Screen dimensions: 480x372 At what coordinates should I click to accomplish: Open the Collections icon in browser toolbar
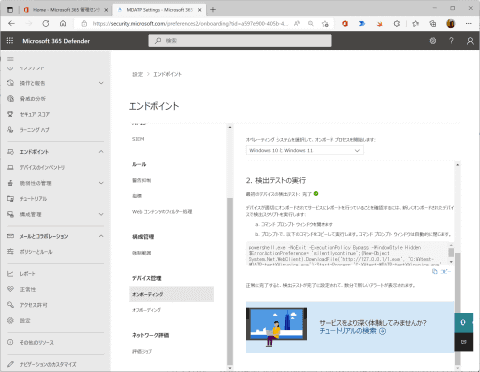(433, 23)
